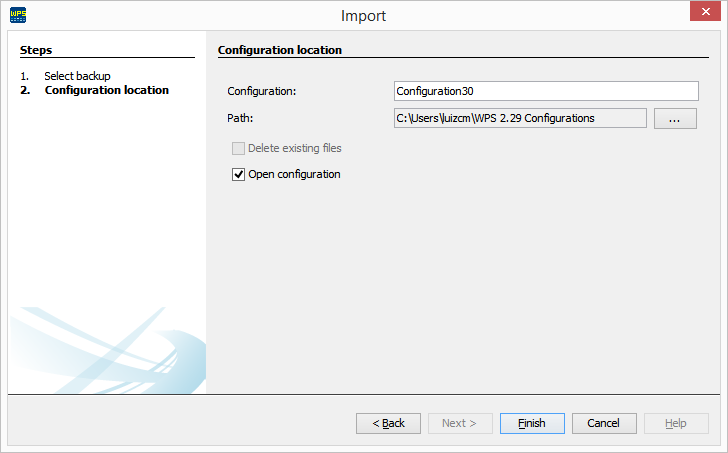This screenshot has width=728, height=453.
Task: Click the WPS application icon in title bar
Action: click(x=18, y=15)
